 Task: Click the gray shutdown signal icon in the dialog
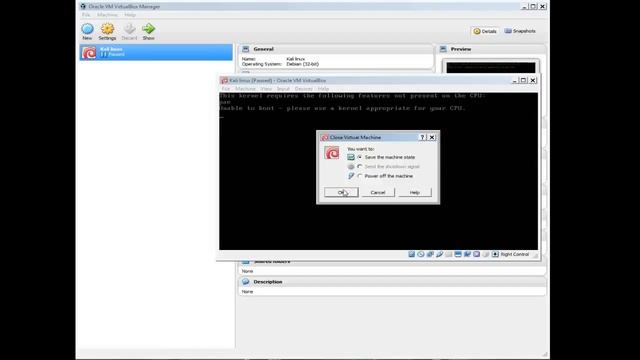click(351, 167)
